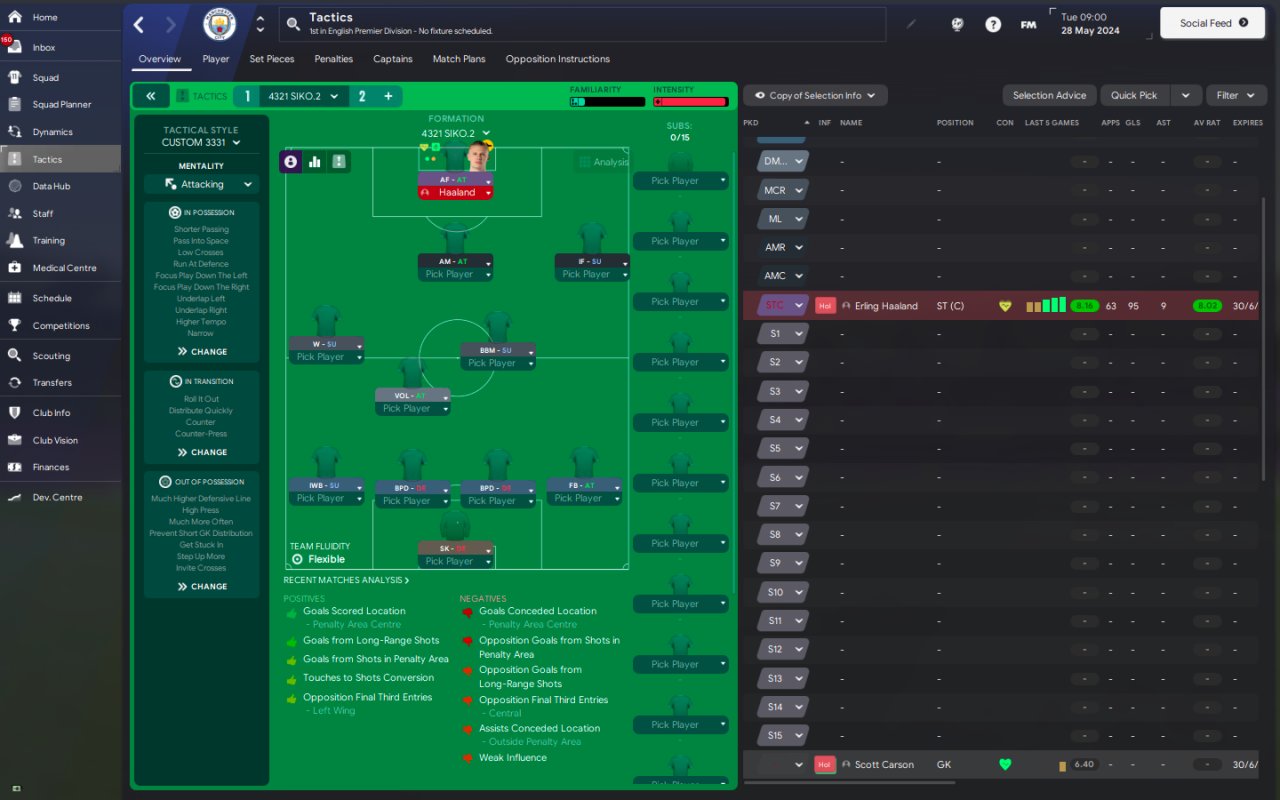1280x800 pixels.
Task: Pick a player for the VOL role
Action: [x=413, y=408]
